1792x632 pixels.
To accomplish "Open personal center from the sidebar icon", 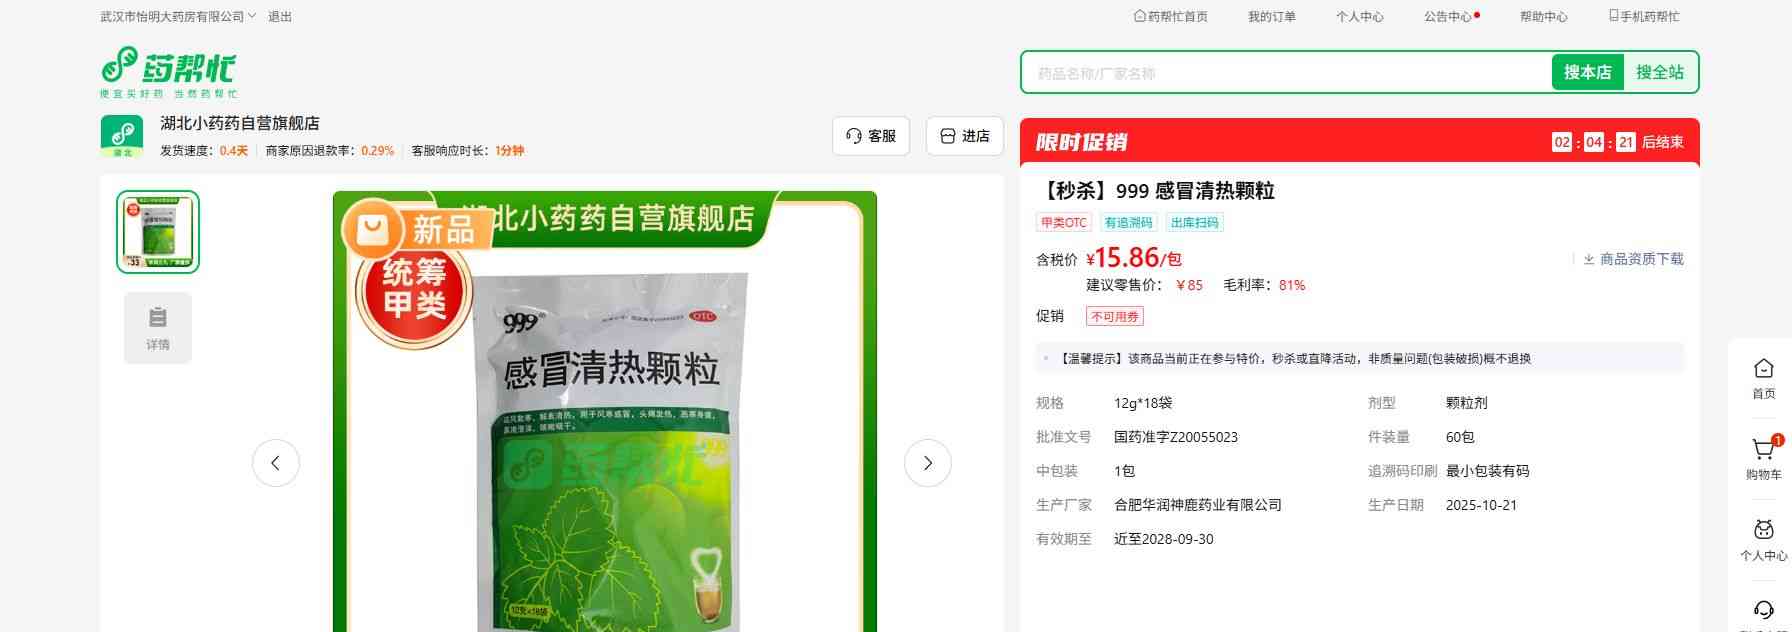I will pos(1763,530).
